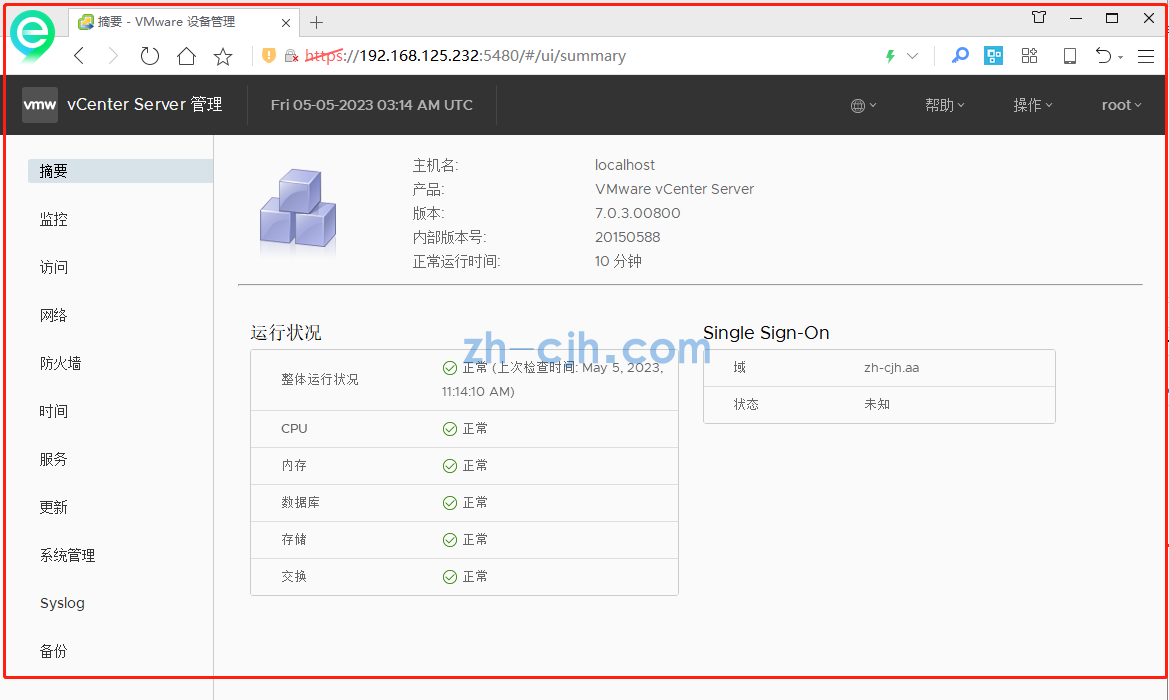Click uptime value 10 分钟

[618, 261]
